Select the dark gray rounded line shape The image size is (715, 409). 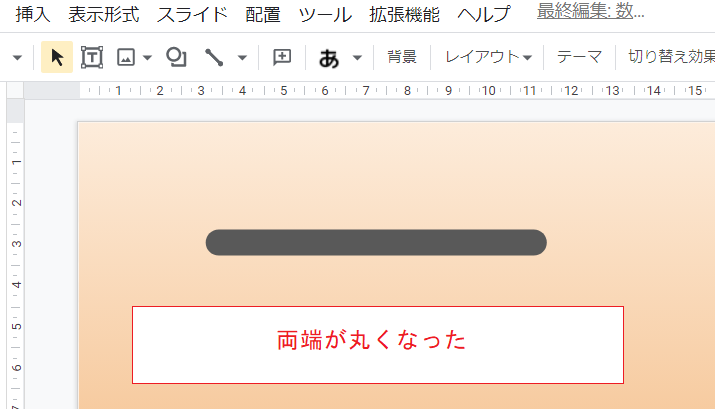(376, 243)
